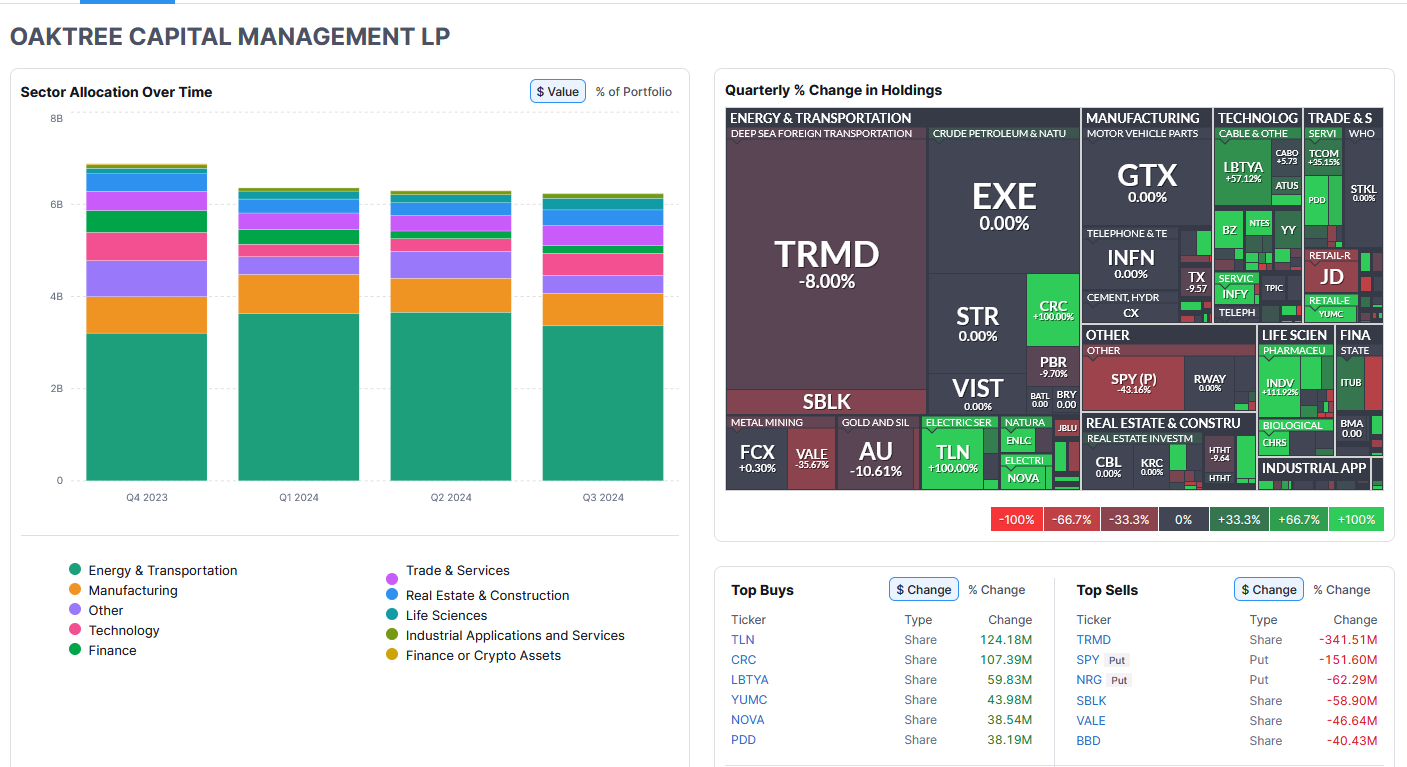Viewport: 1407px width, 767px height.
Task: Toggle the Life Sciences legend entry
Action: (x=437, y=615)
